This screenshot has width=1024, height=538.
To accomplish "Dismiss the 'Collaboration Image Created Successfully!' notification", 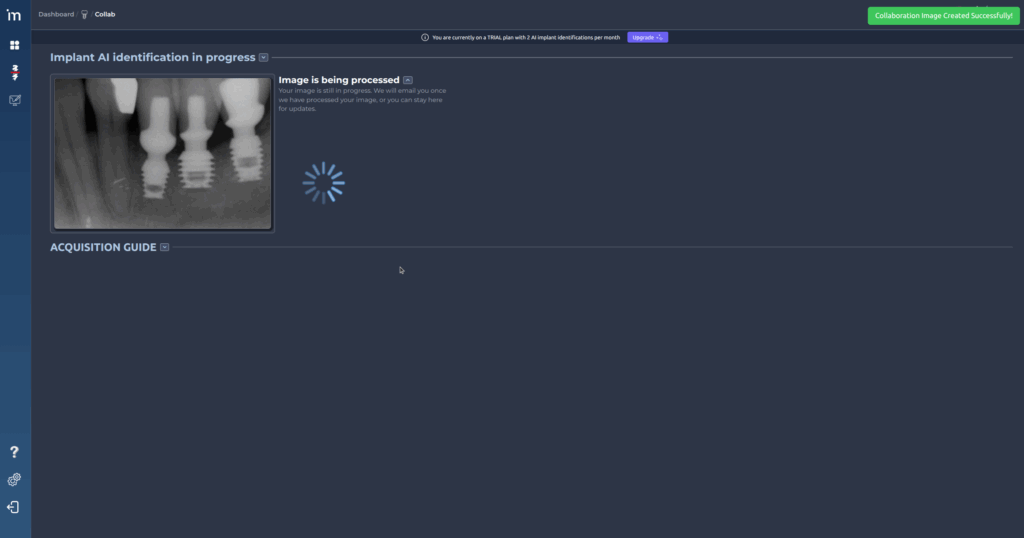I will 943,16.
